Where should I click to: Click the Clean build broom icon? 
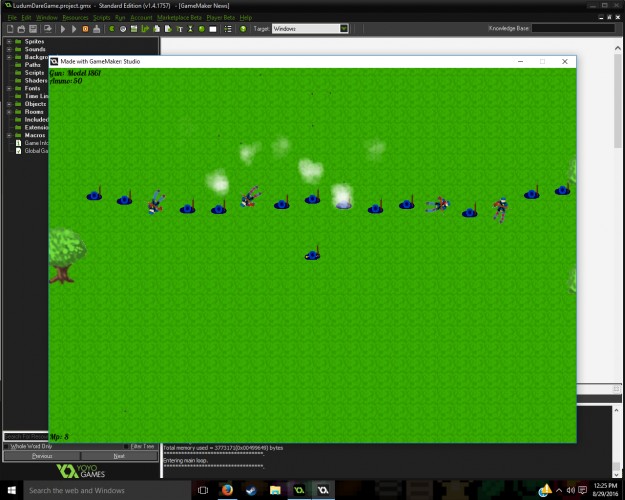tap(96, 29)
